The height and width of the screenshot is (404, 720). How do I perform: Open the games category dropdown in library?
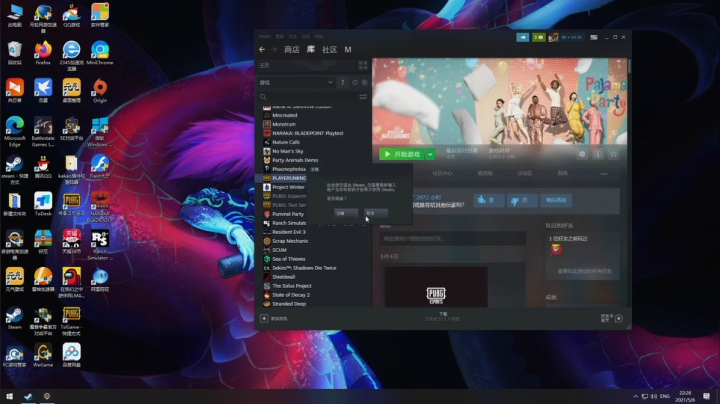pyautogui.click(x=296, y=83)
